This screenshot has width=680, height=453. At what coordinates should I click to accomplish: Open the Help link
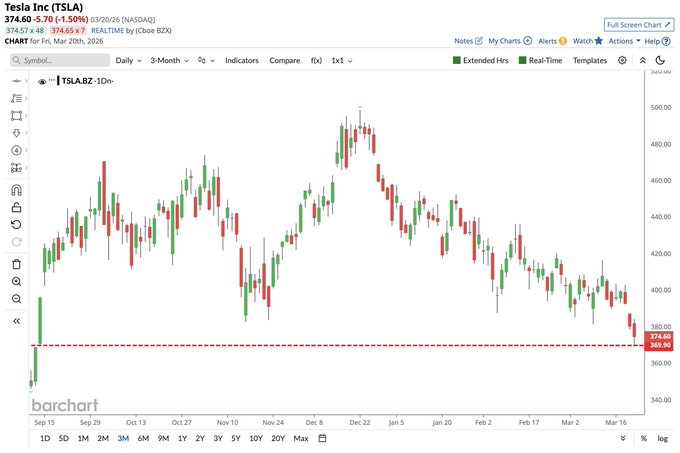pos(657,41)
